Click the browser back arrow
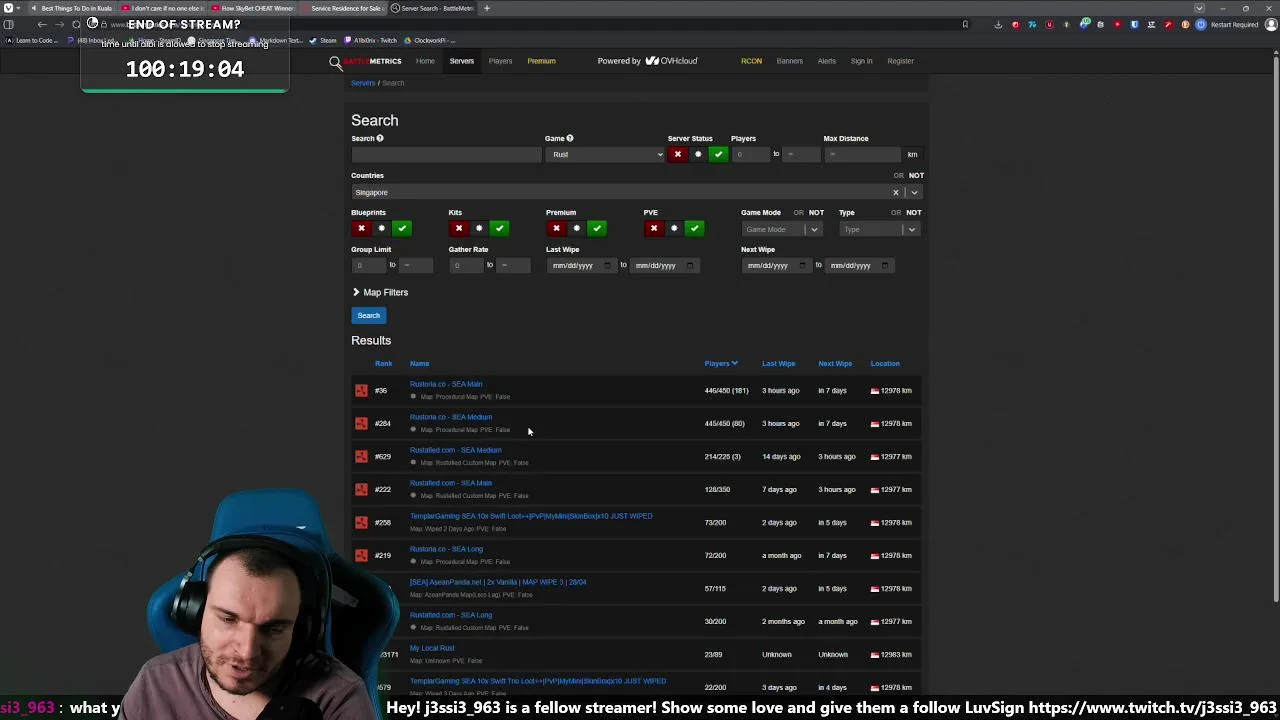This screenshot has width=1280, height=720. 42,24
